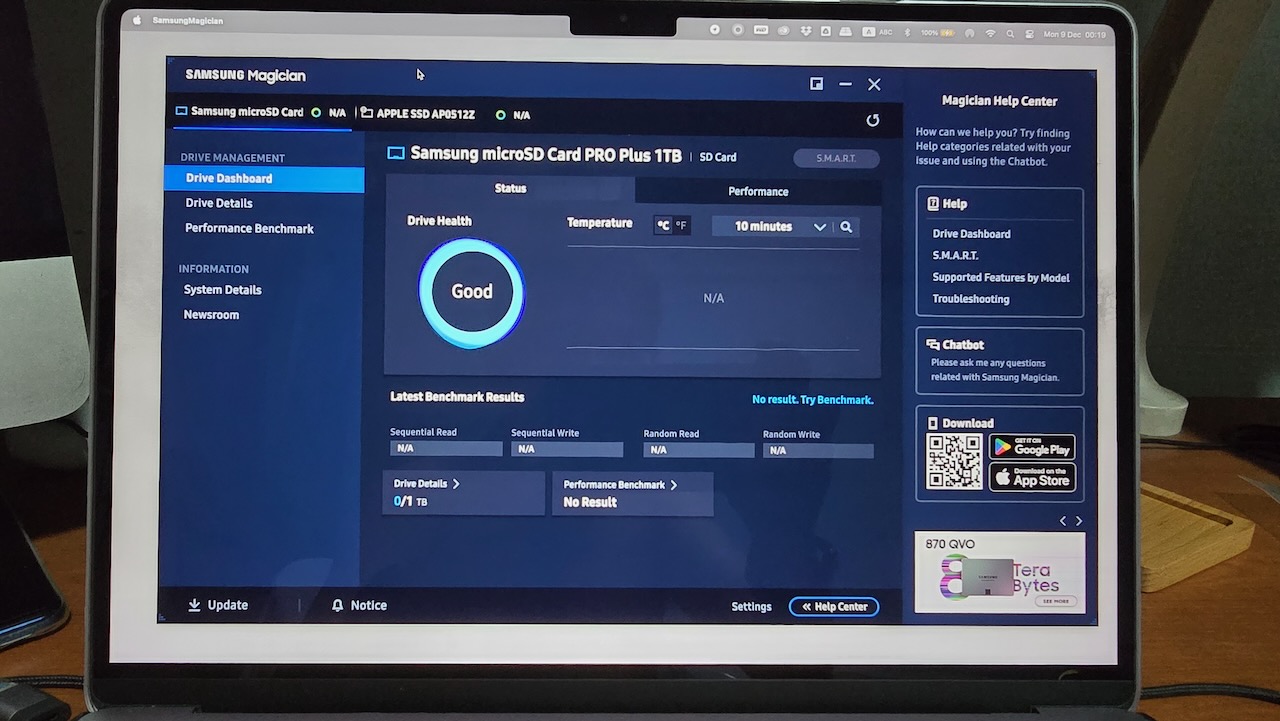Open Notice via the bell icon
The width and height of the screenshot is (1280, 721).
click(338, 606)
